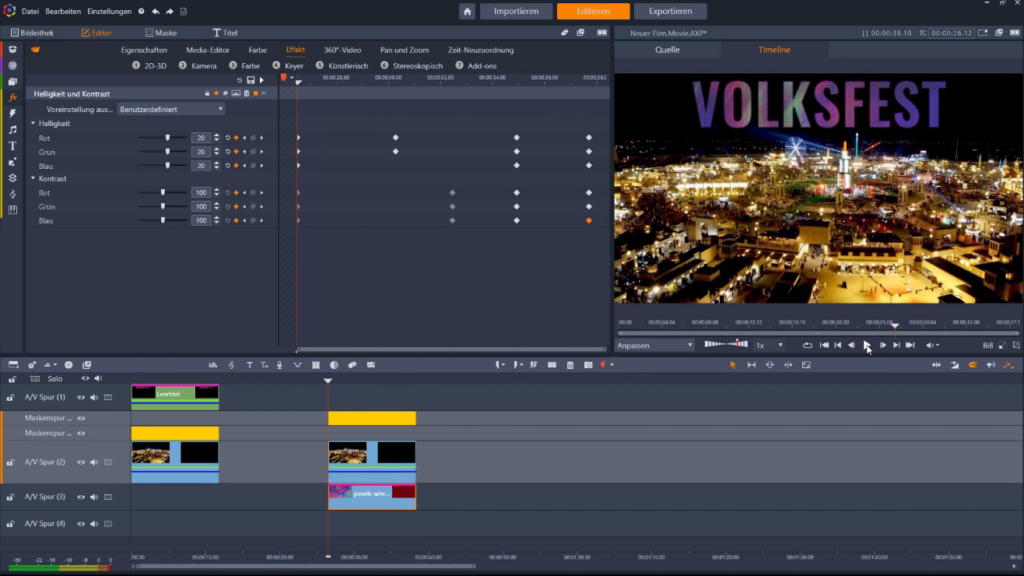Screen dimensions: 1024x576
Task: Toggle keyframe for Helligkeit Rot
Action: pyautogui.click(x=236, y=138)
